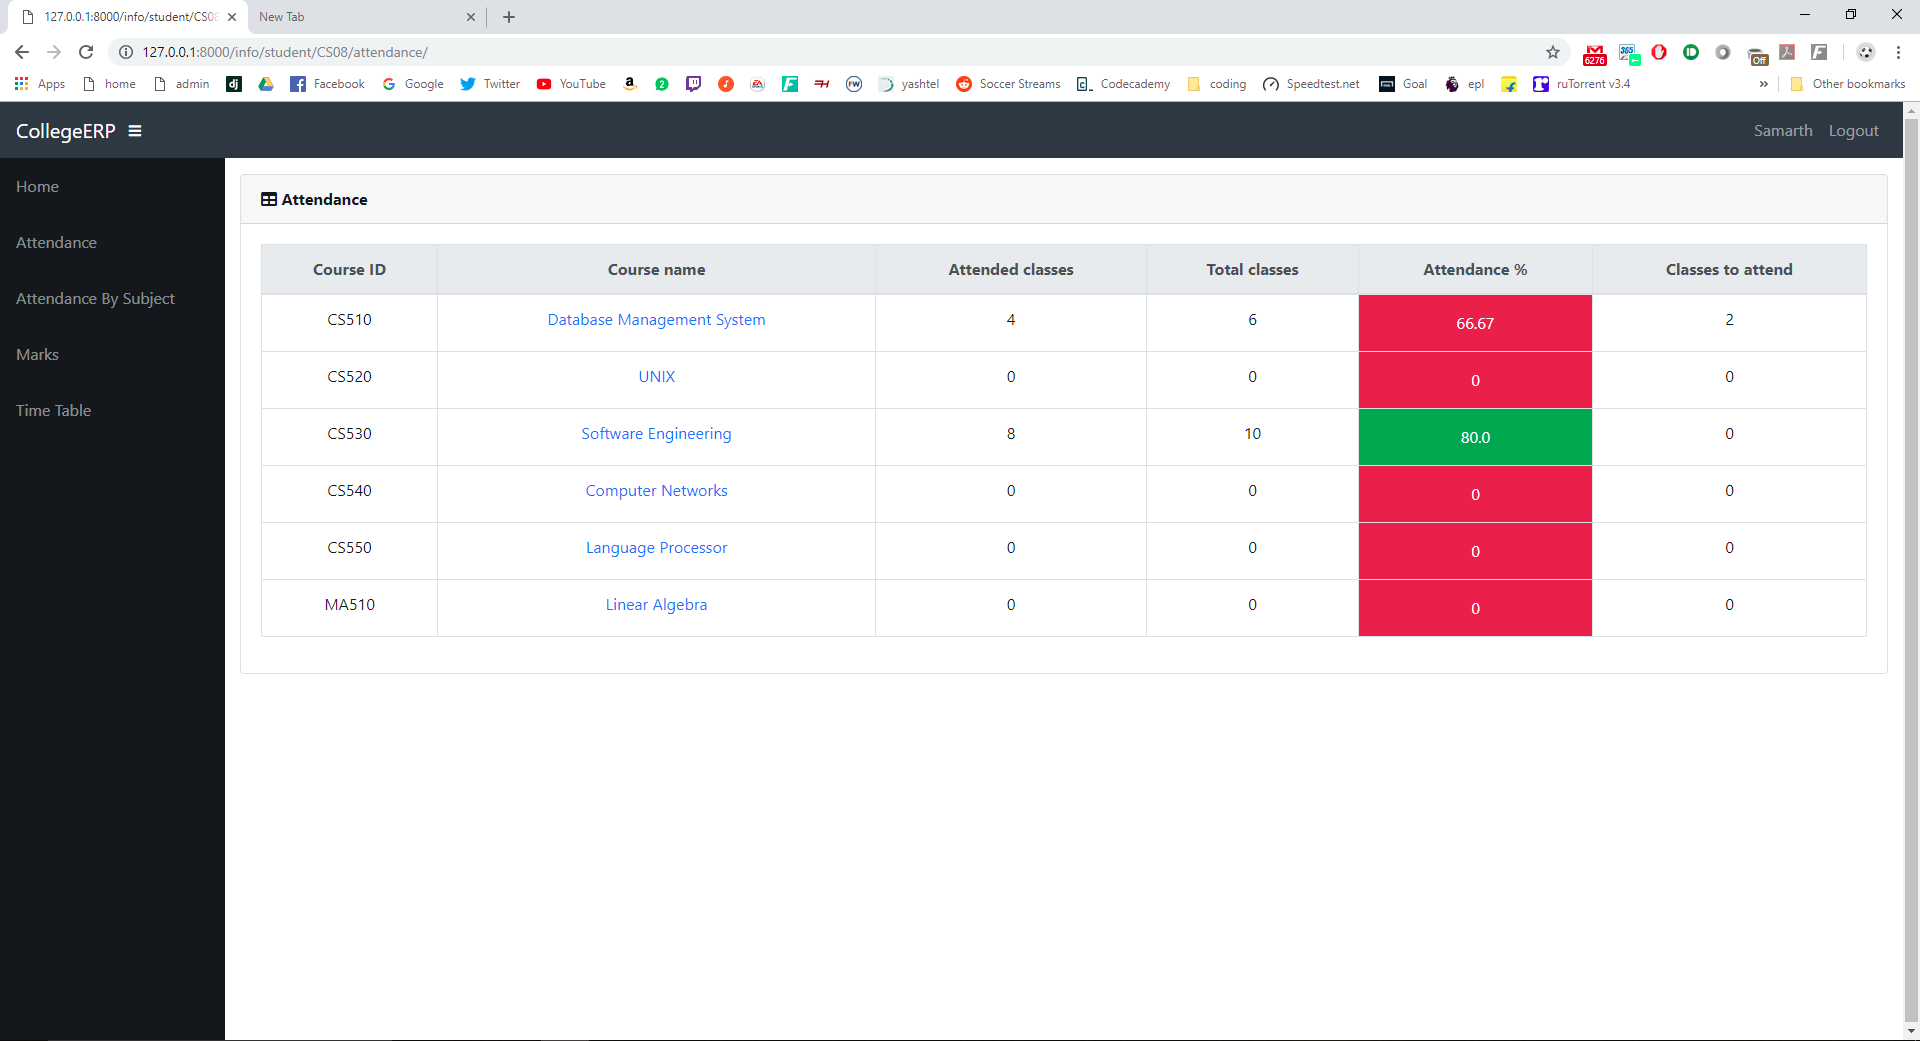Click the forward navigation arrow
The image size is (1920, 1041).
54,52
